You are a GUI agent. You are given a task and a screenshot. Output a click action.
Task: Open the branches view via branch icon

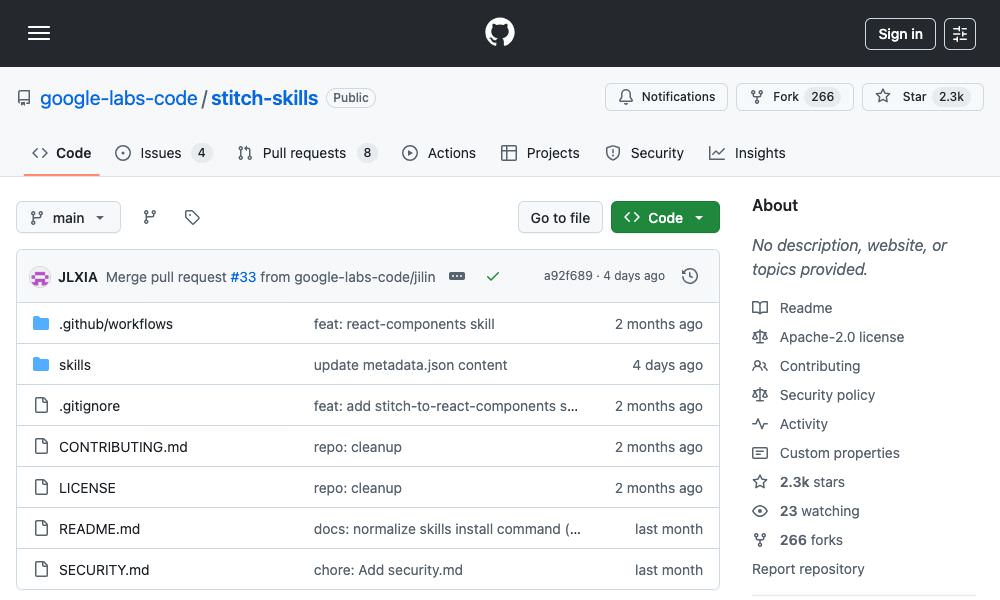[x=149, y=217]
